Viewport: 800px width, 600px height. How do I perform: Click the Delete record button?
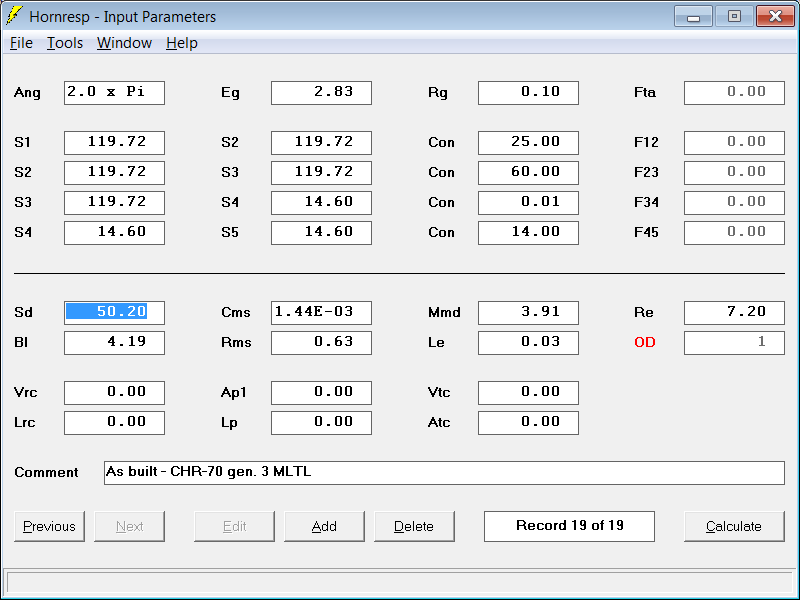(414, 526)
